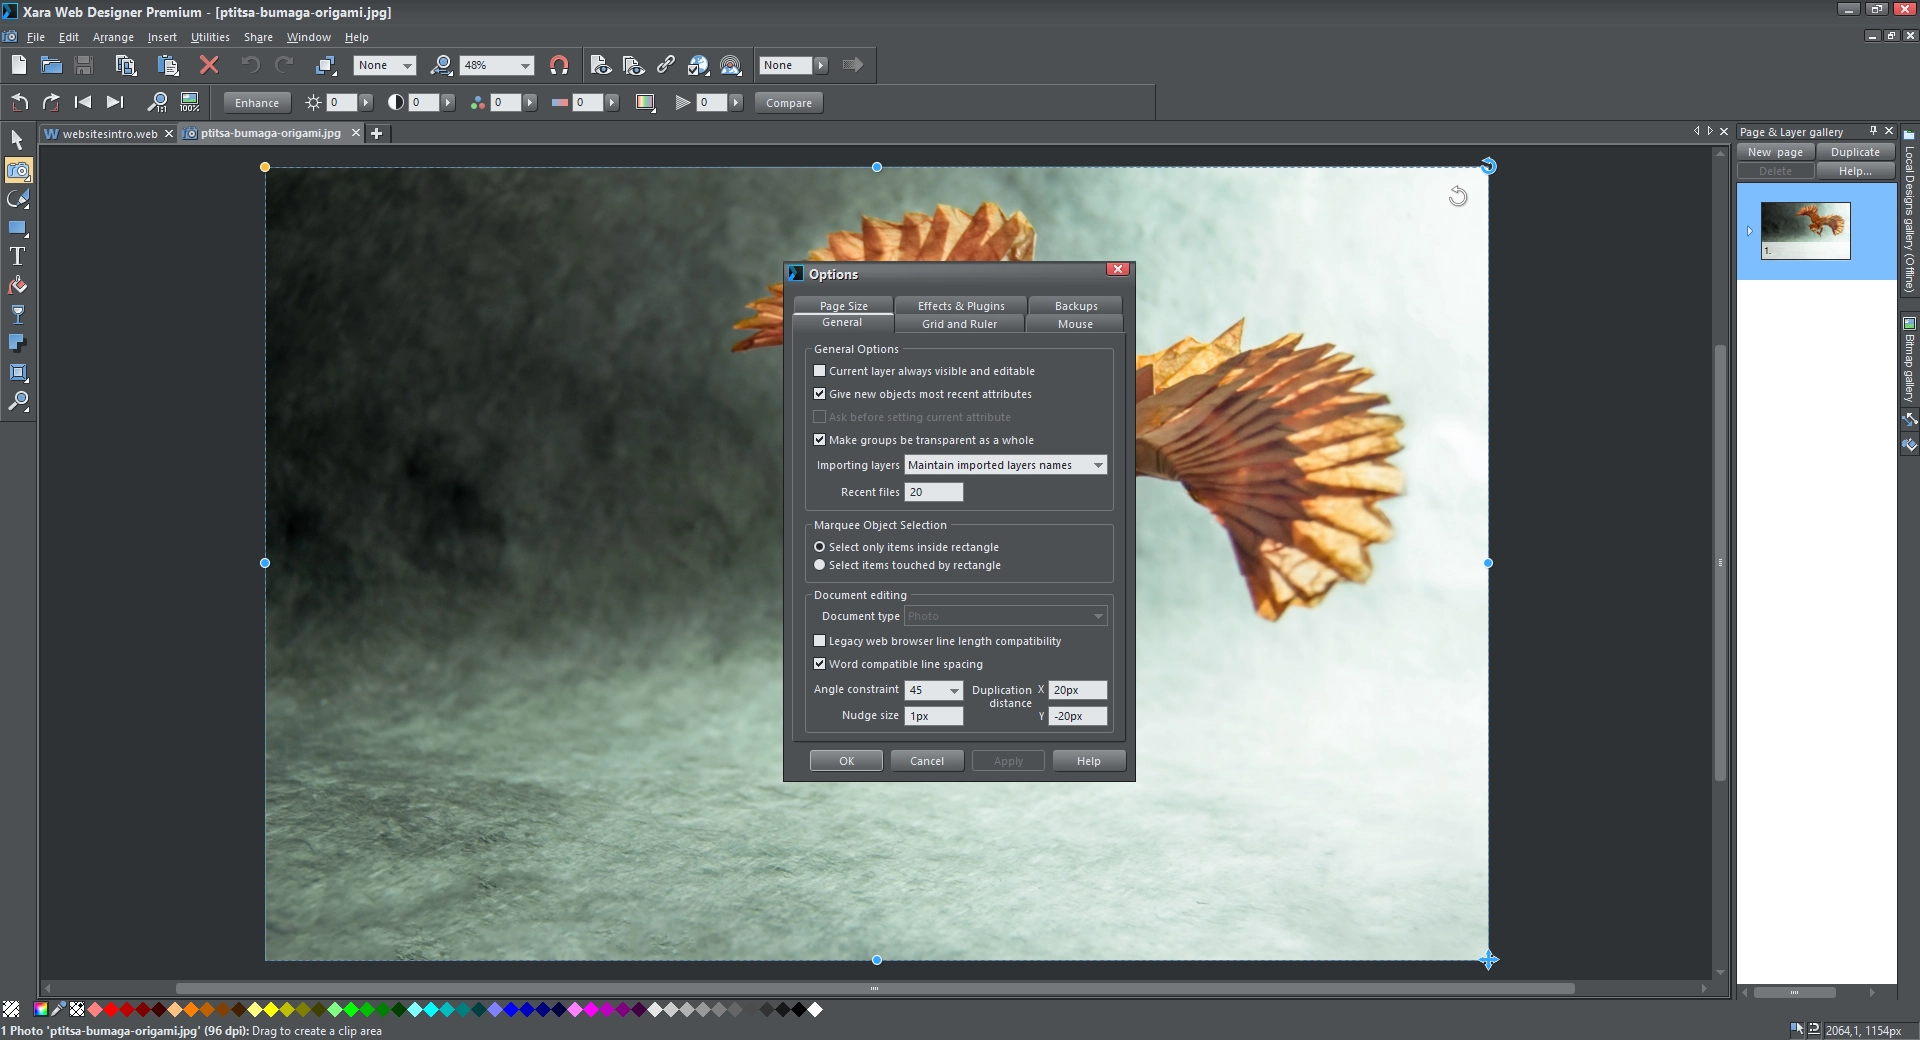Click Duplicate in Page gallery
This screenshot has height=1040, width=1920.
point(1855,152)
